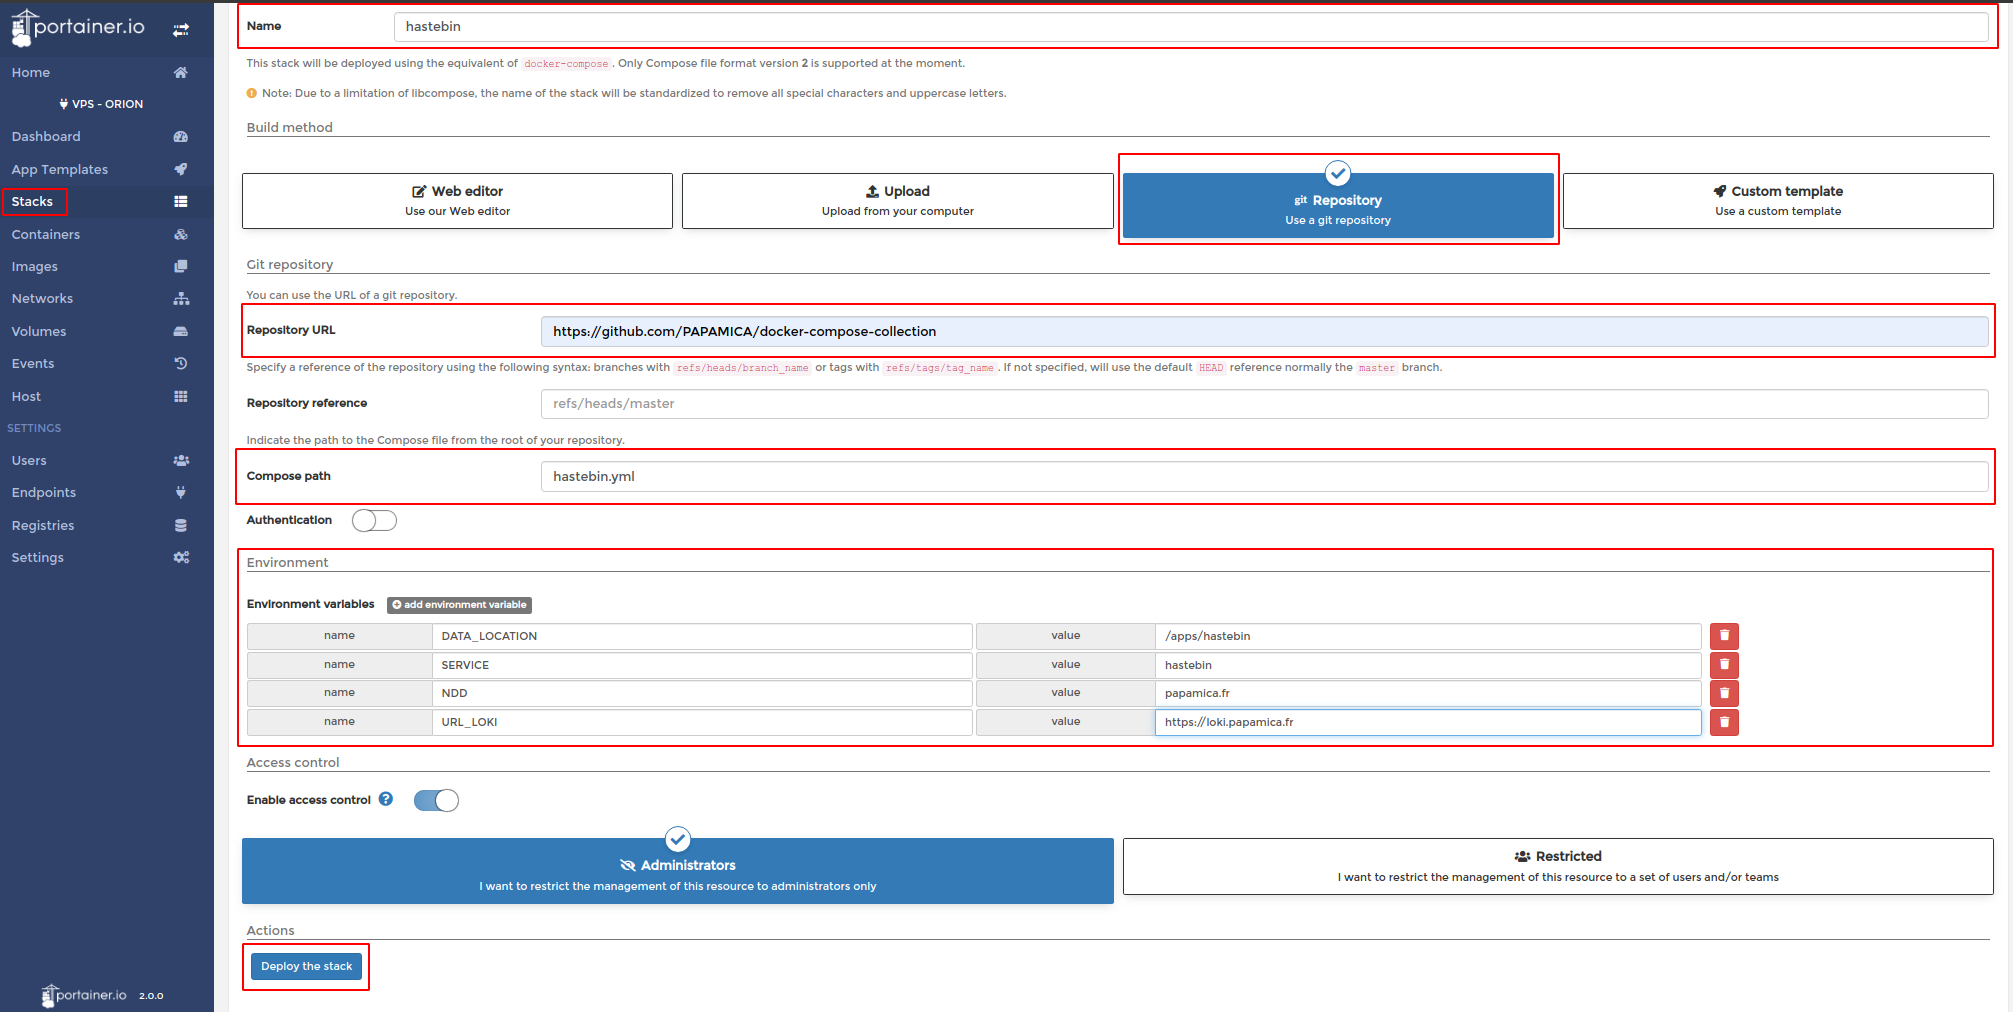Open Volumes in sidebar
The image size is (2013, 1012).
(39, 331)
